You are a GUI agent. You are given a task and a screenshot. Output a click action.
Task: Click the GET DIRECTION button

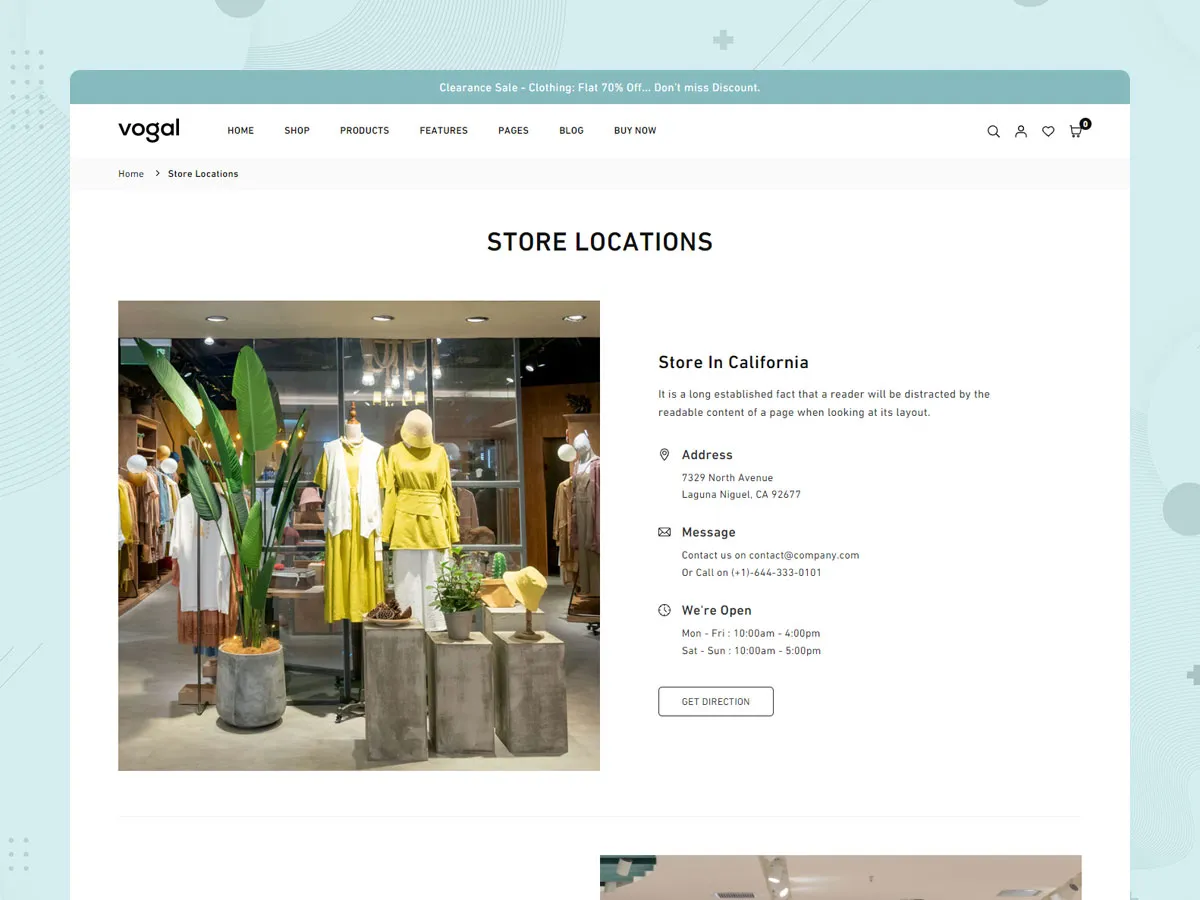715,701
